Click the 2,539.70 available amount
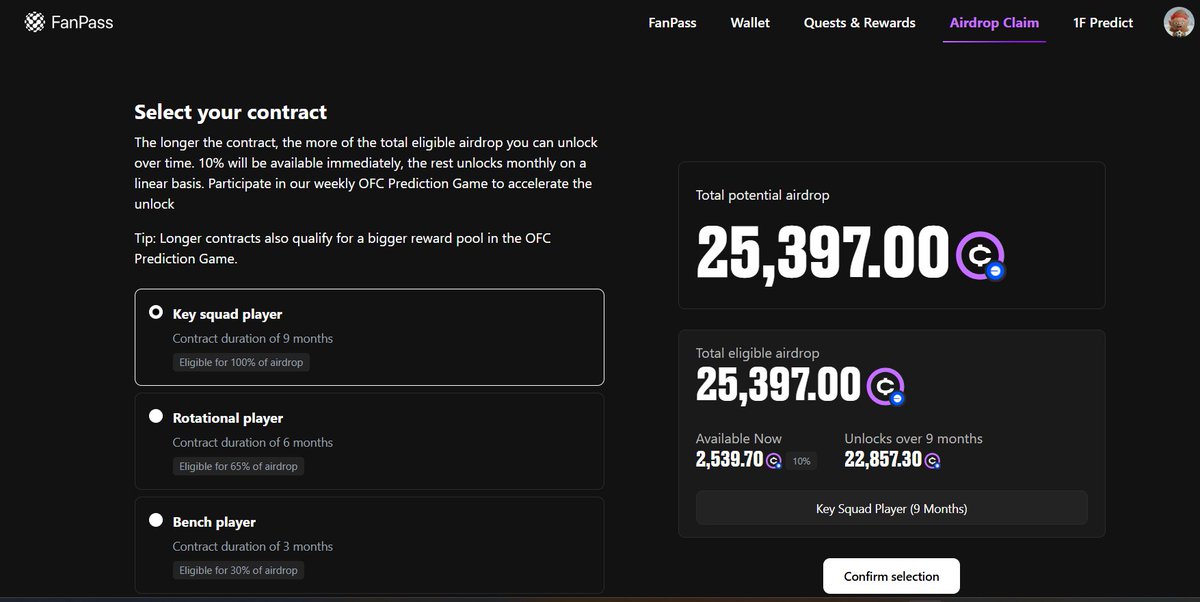The height and width of the screenshot is (602, 1200). [729, 460]
